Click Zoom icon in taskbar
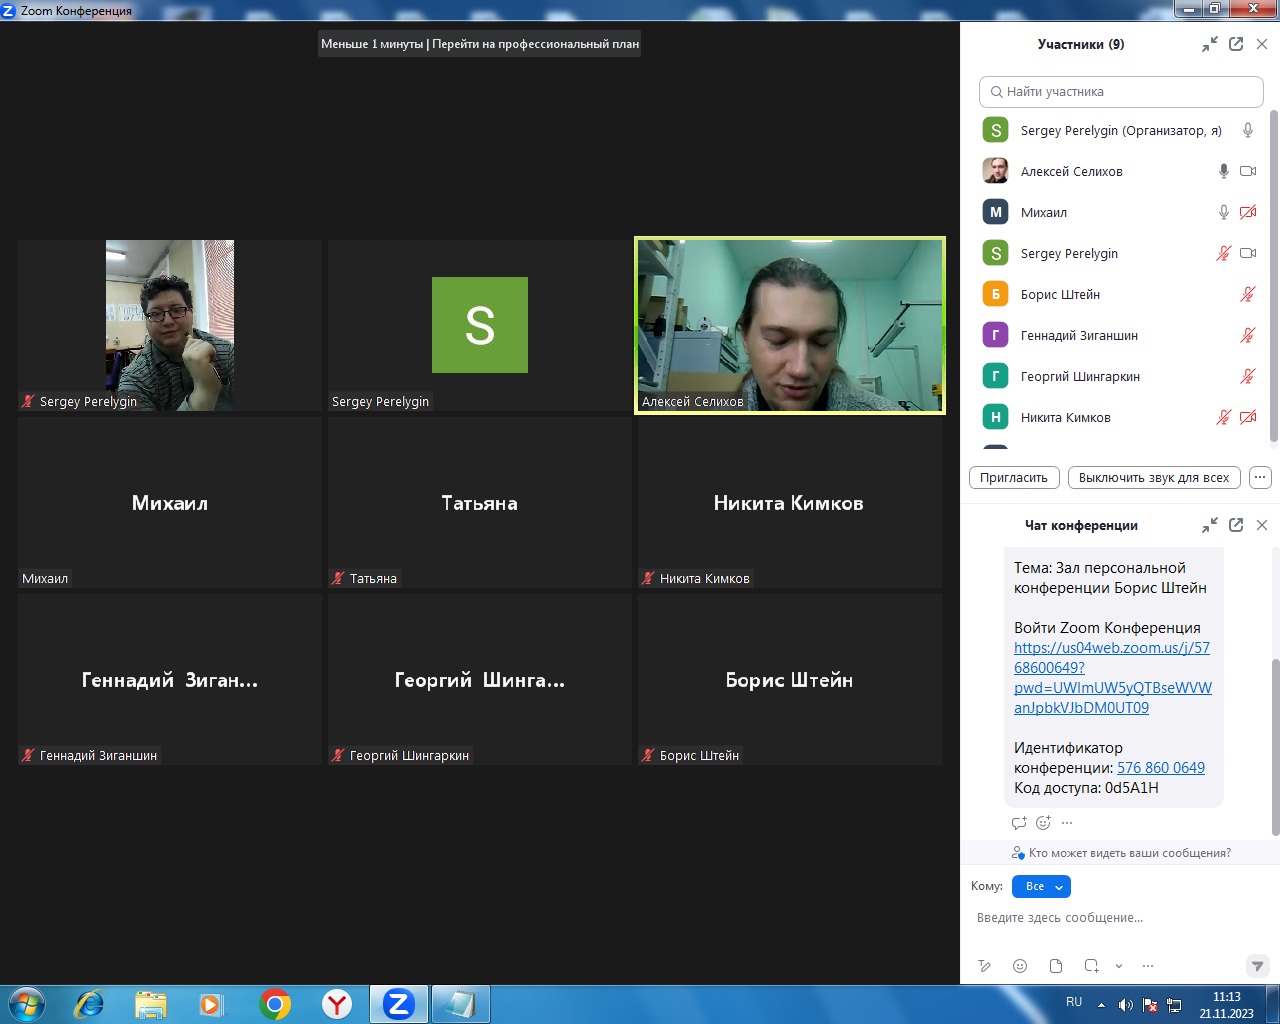Viewport: 1280px width, 1024px height. coord(399,1004)
